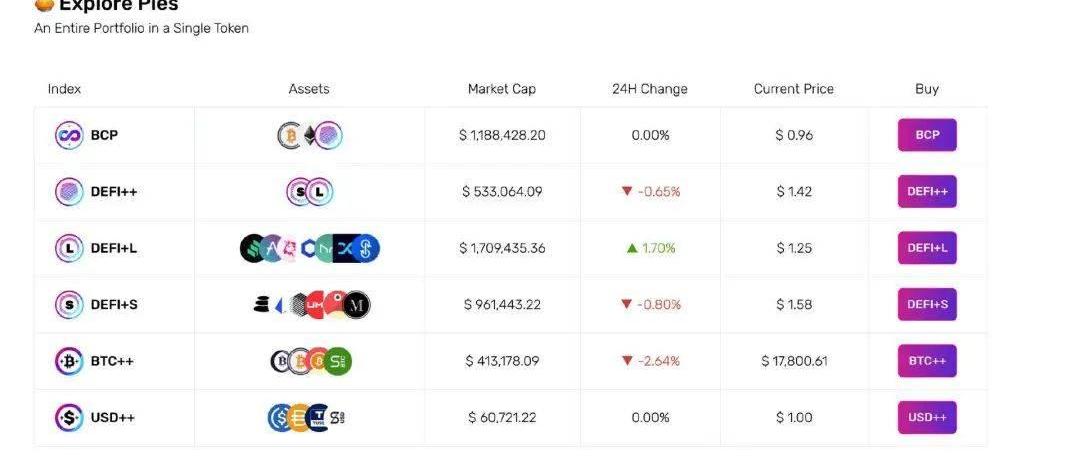Click the USD++ index icon
The width and height of the screenshot is (1080, 461).
69,417
